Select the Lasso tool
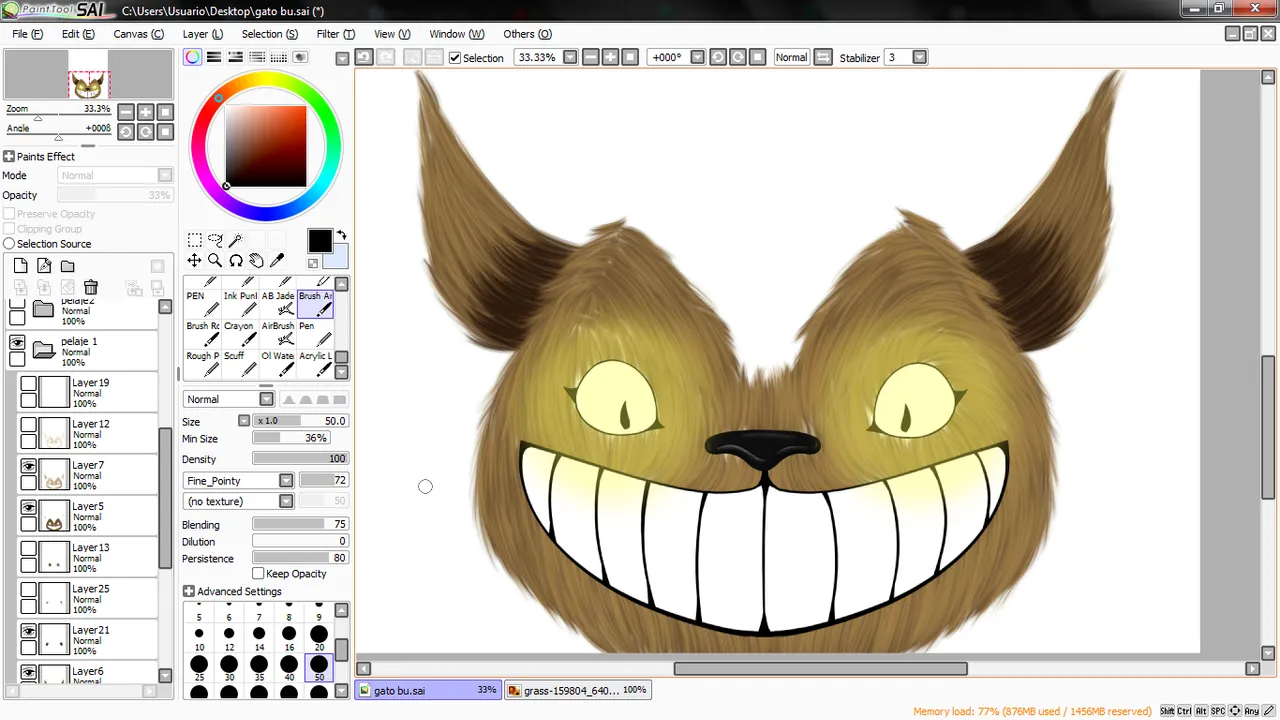The width and height of the screenshot is (1280, 720). (x=215, y=240)
